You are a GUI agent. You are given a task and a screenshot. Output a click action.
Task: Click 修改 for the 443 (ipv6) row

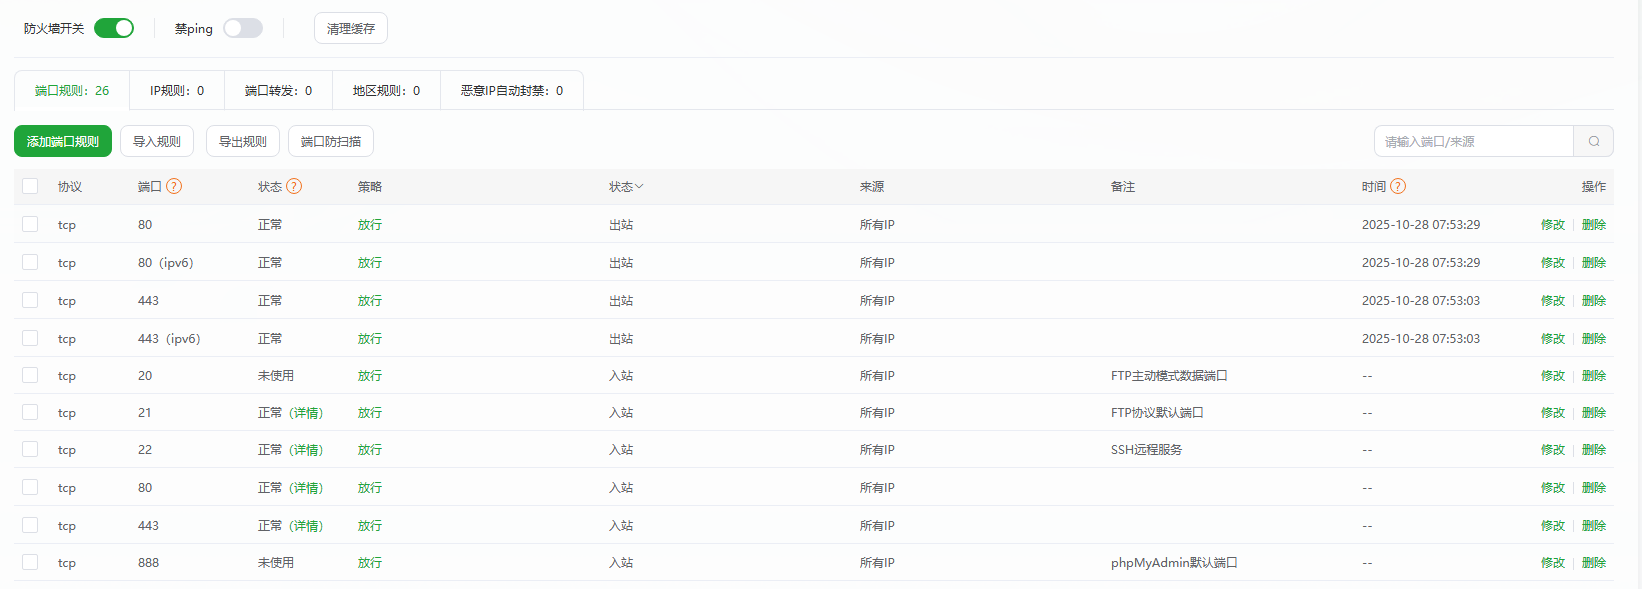(1553, 339)
